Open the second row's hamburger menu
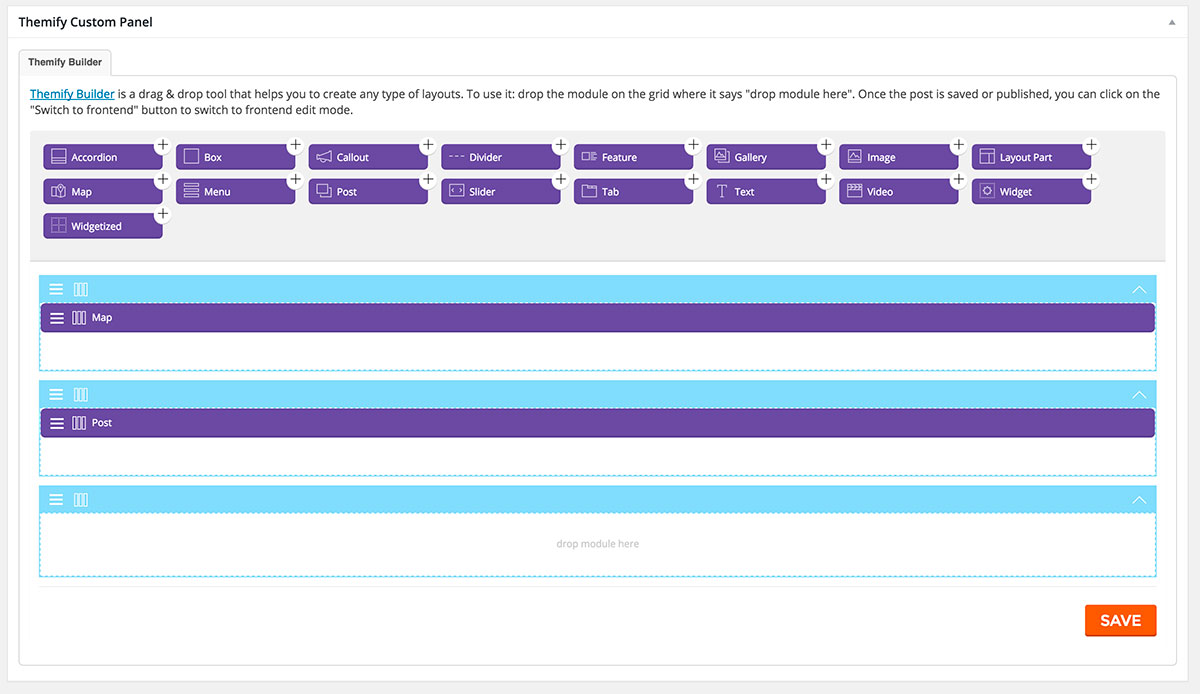 coord(56,394)
